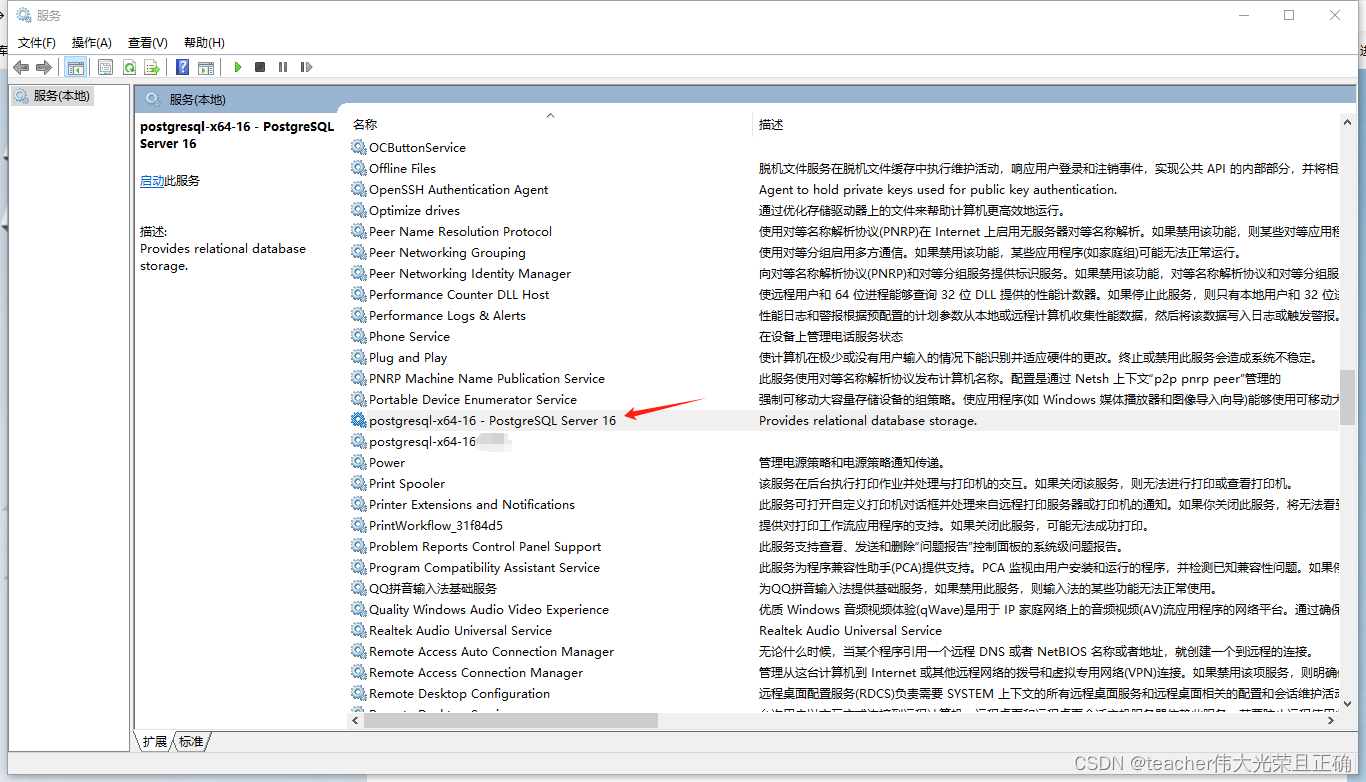Select Performance Counter DLL Host
The height and width of the screenshot is (782, 1366).
tap(459, 294)
